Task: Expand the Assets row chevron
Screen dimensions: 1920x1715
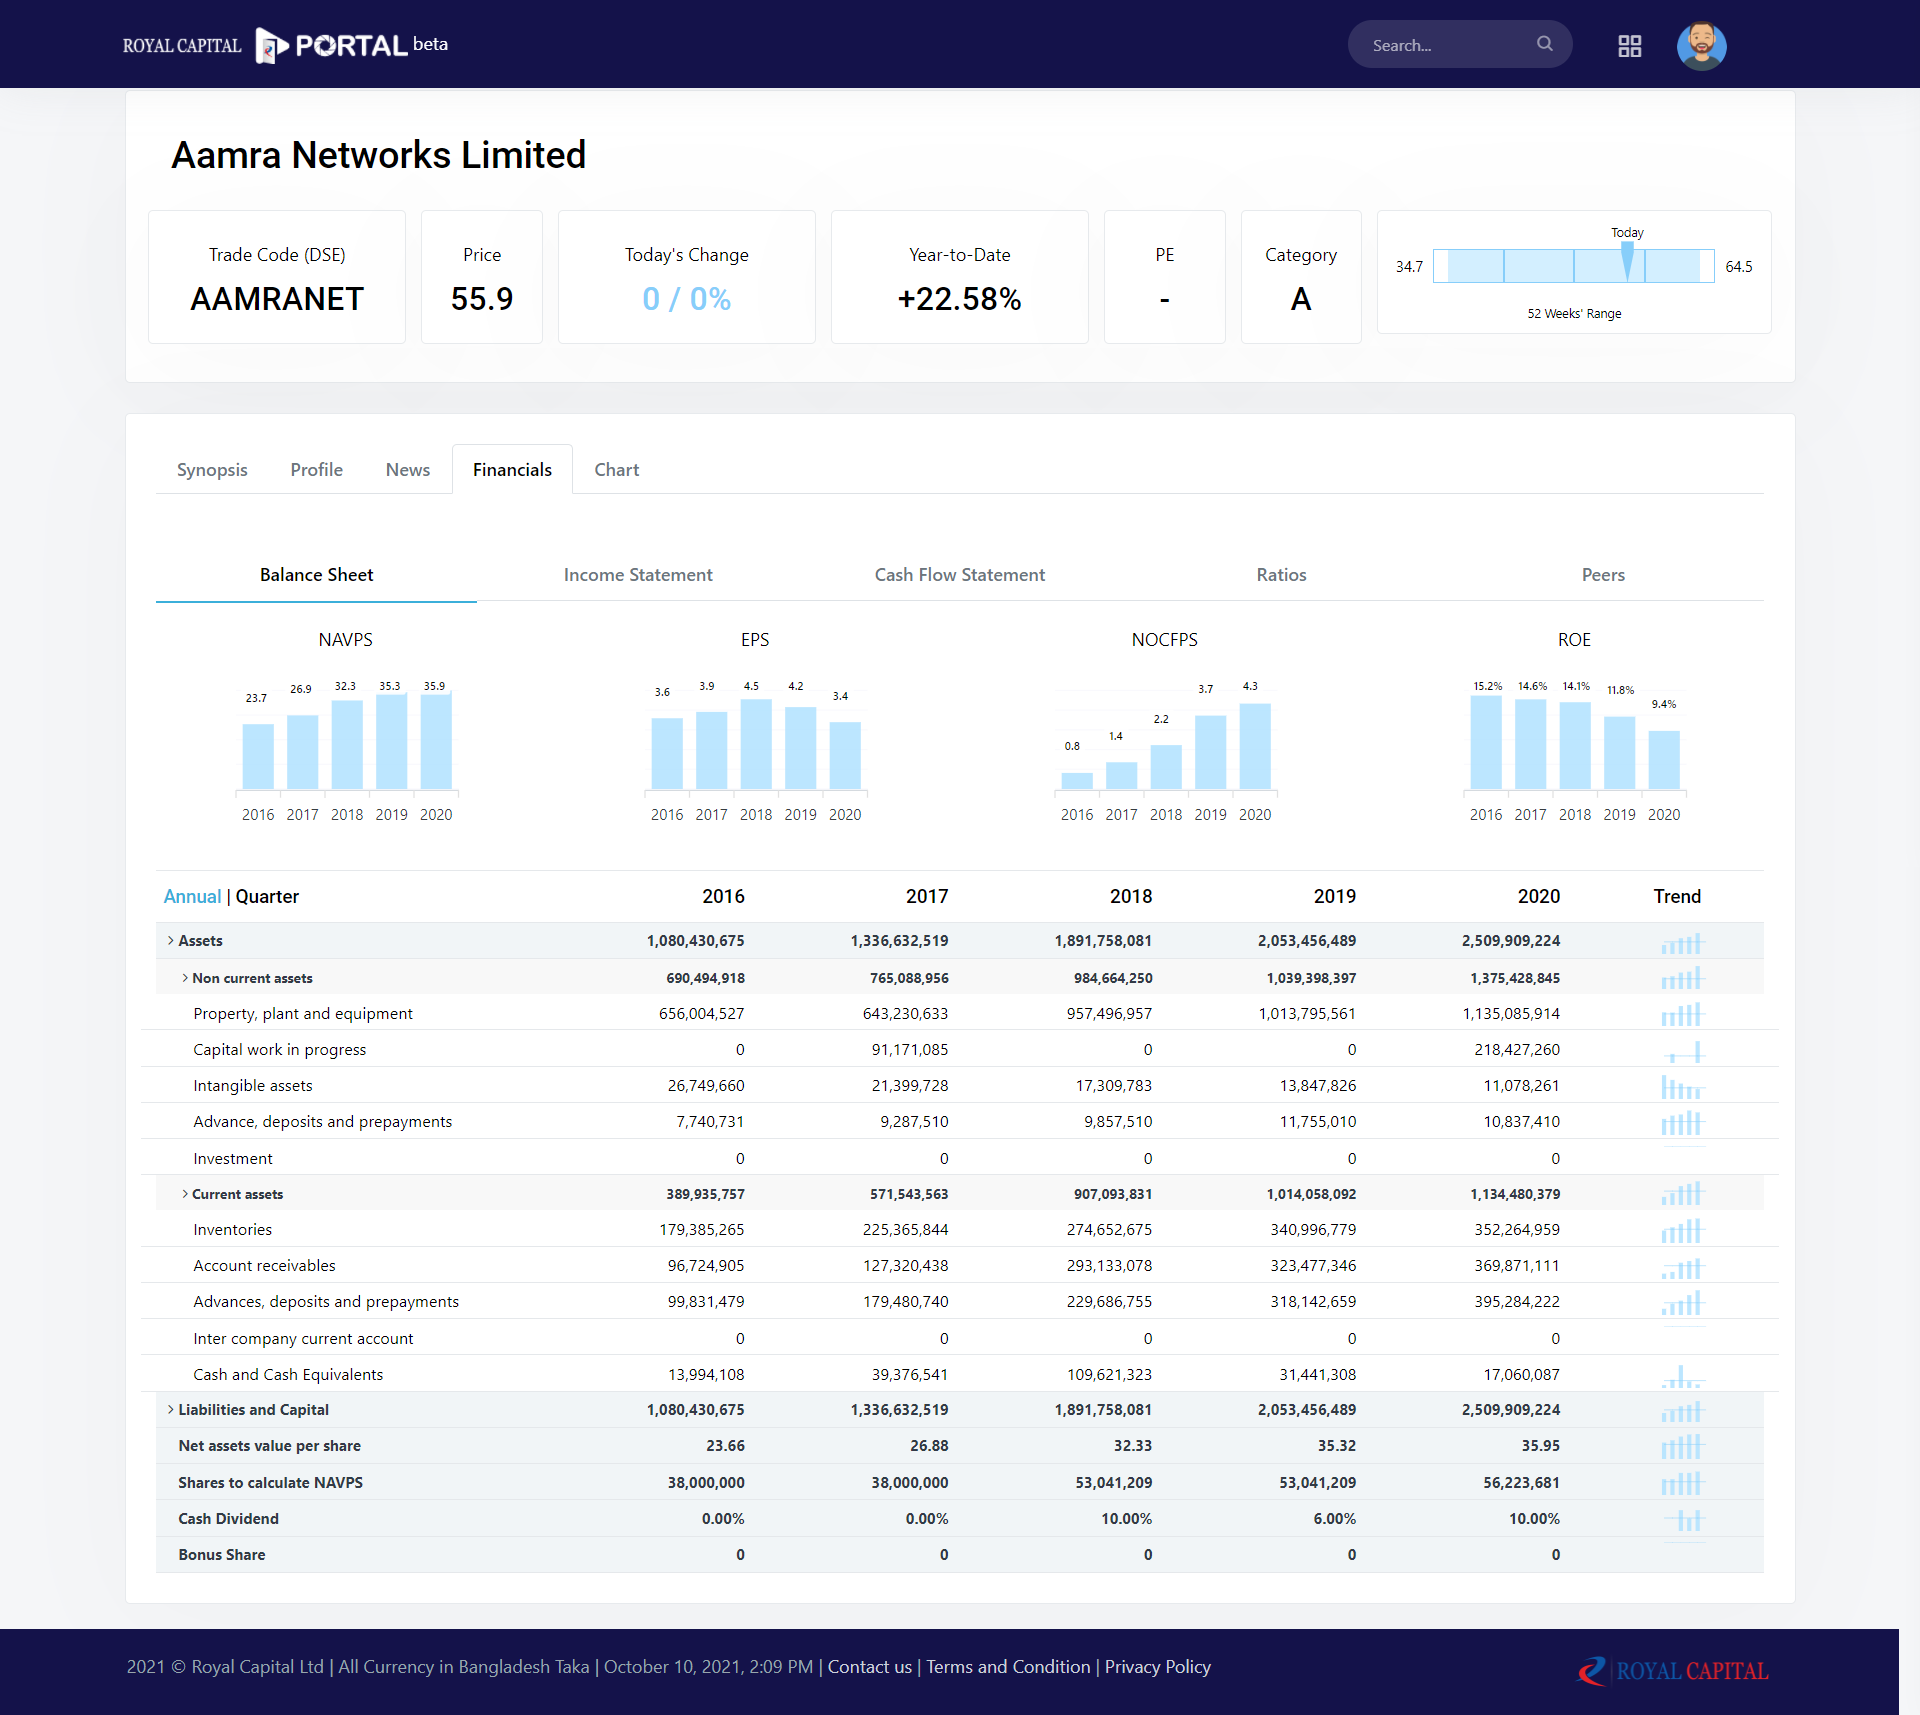Action: click(x=171, y=941)
